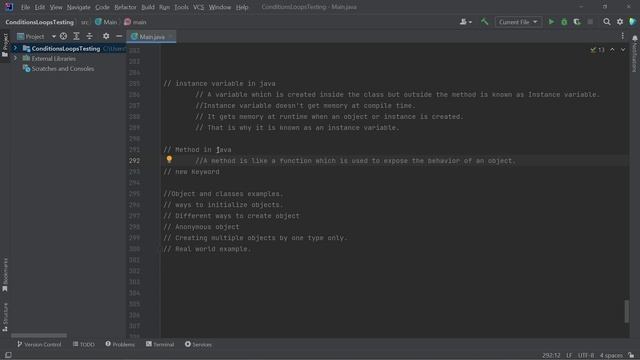Click the Stop icon in toolbar
Image resolution: width=640 pixels, height=360 pixels.
(x=590, y=22)
